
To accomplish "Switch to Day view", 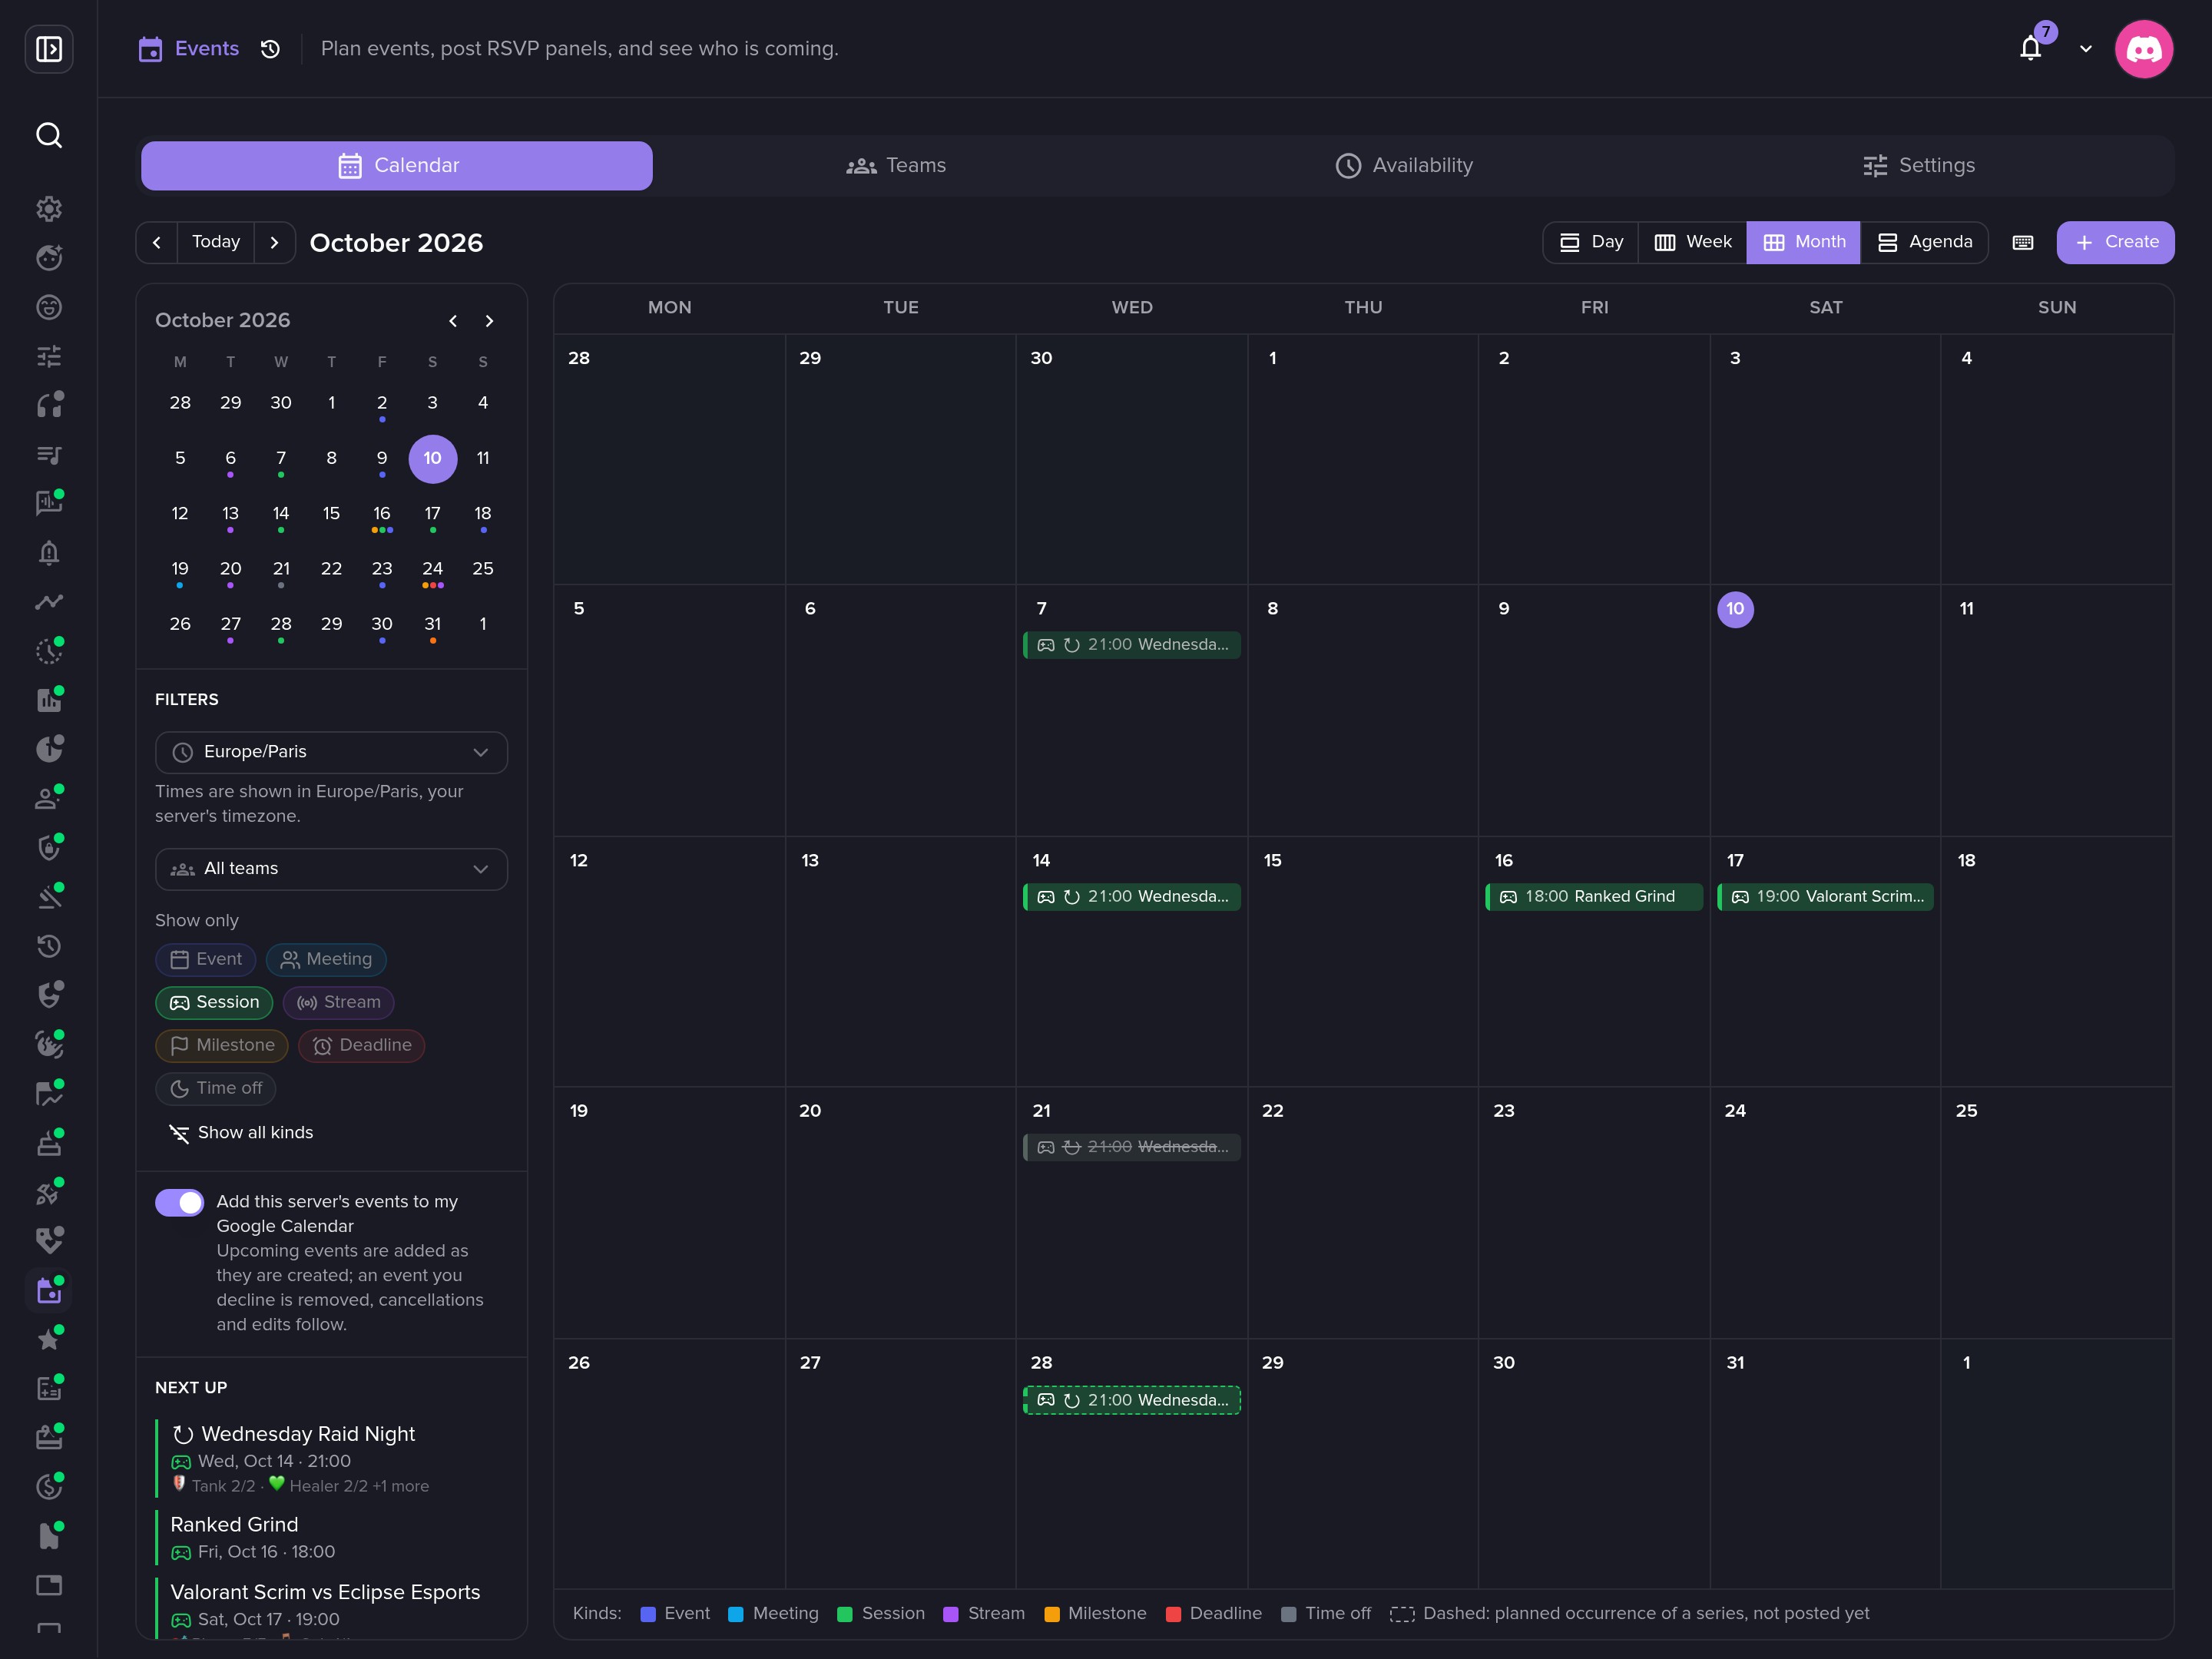I will (1592, 243).
